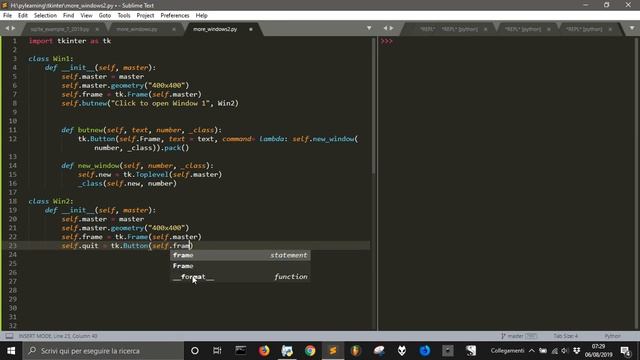Screen dimensions: 640x360
Task: Click the 'class Win2:' line
Action: pos(51,201)
